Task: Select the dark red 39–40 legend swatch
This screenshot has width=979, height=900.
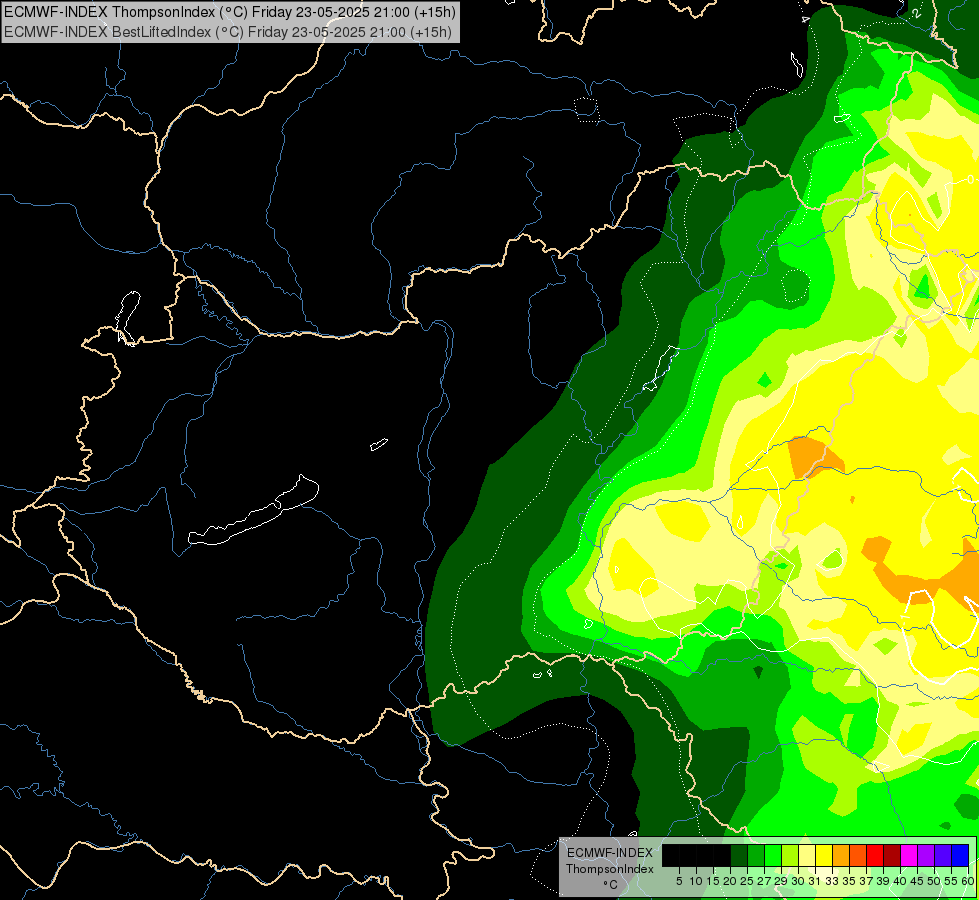Action: [892, 856]
